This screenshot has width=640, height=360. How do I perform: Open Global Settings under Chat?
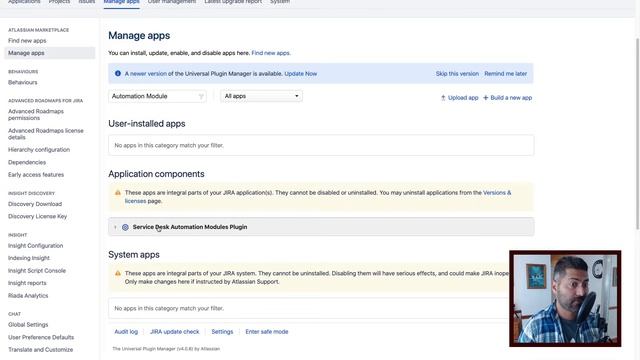tap(28, 325)
